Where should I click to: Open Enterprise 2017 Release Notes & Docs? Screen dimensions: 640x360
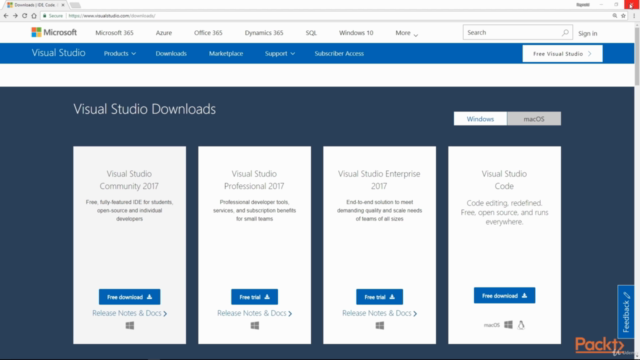[379, 313]
